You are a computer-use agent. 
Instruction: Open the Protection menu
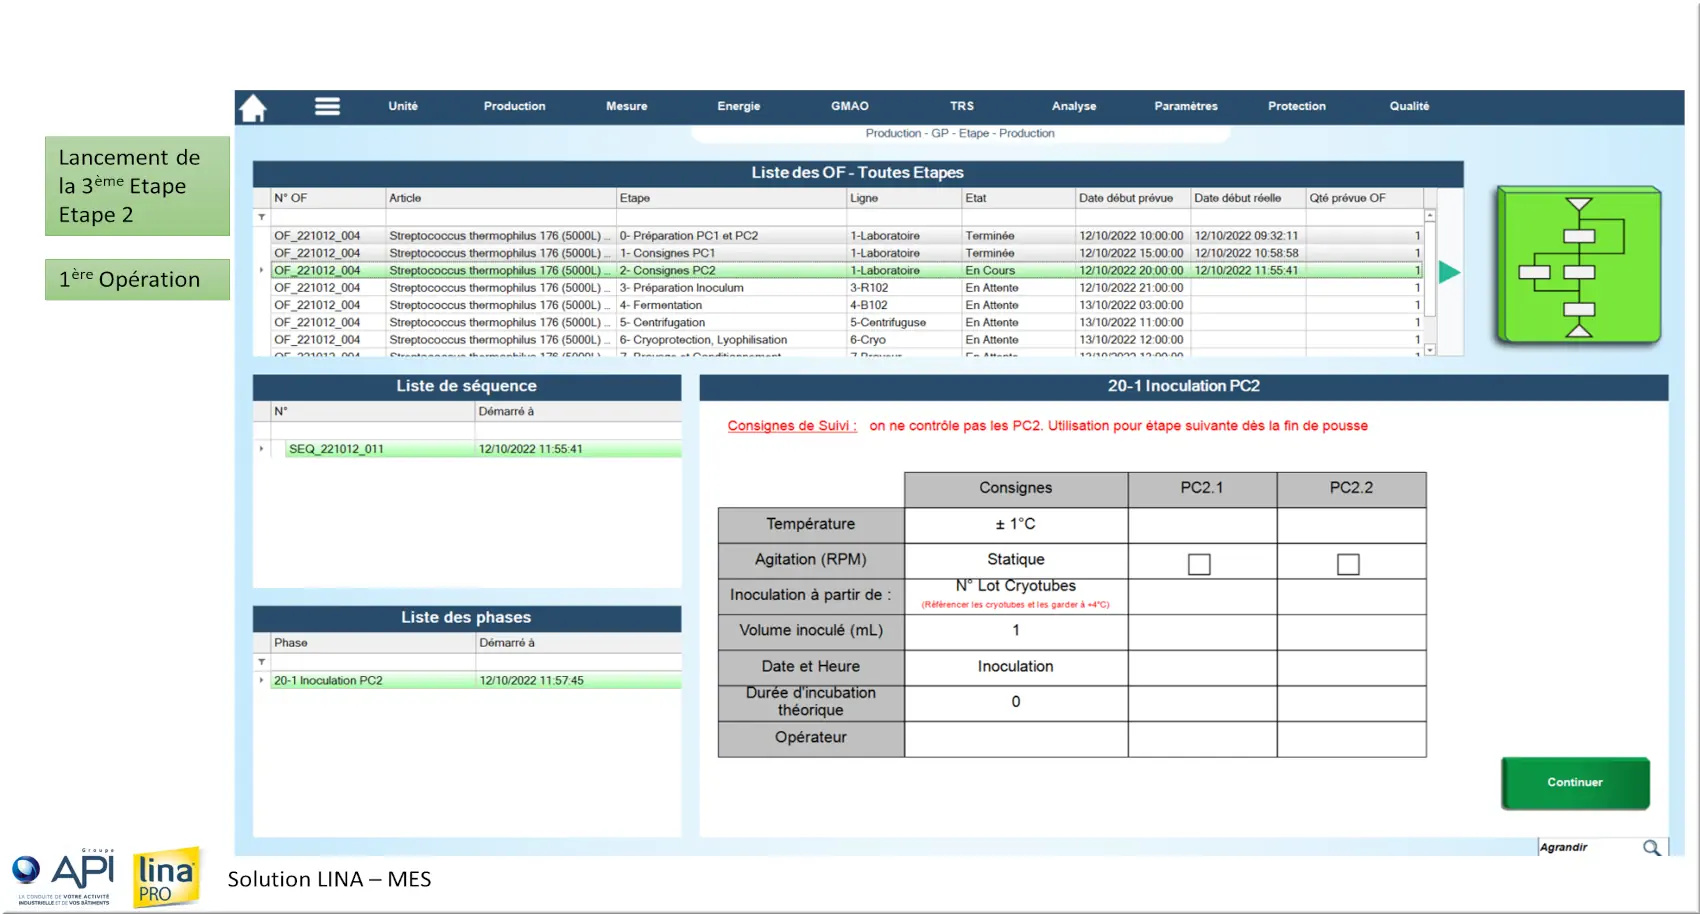click(1297, 106)
